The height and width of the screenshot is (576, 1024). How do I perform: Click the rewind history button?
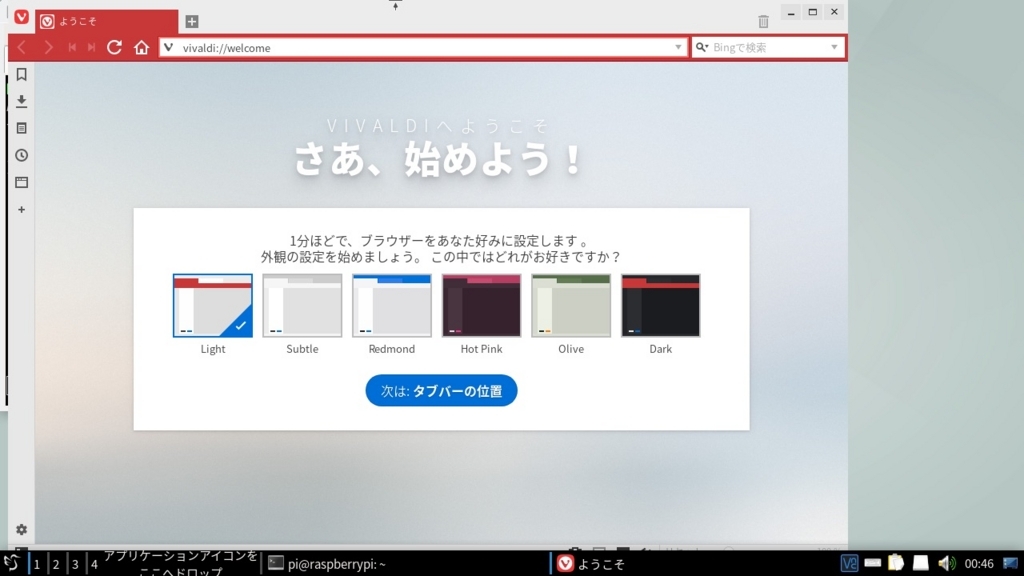click(x=72, y=48)
